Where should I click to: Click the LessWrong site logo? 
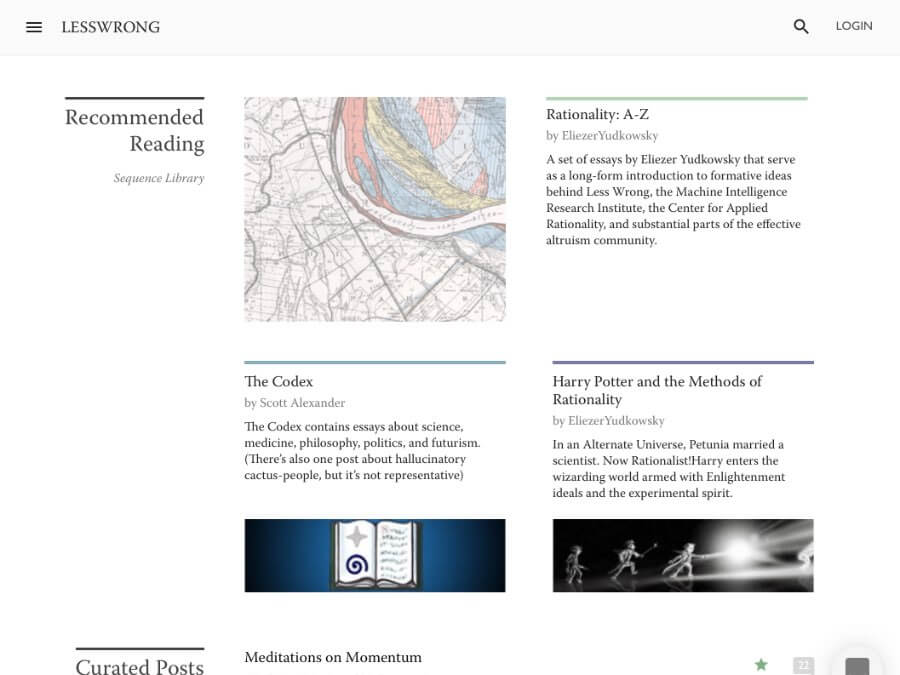(110, 27)
